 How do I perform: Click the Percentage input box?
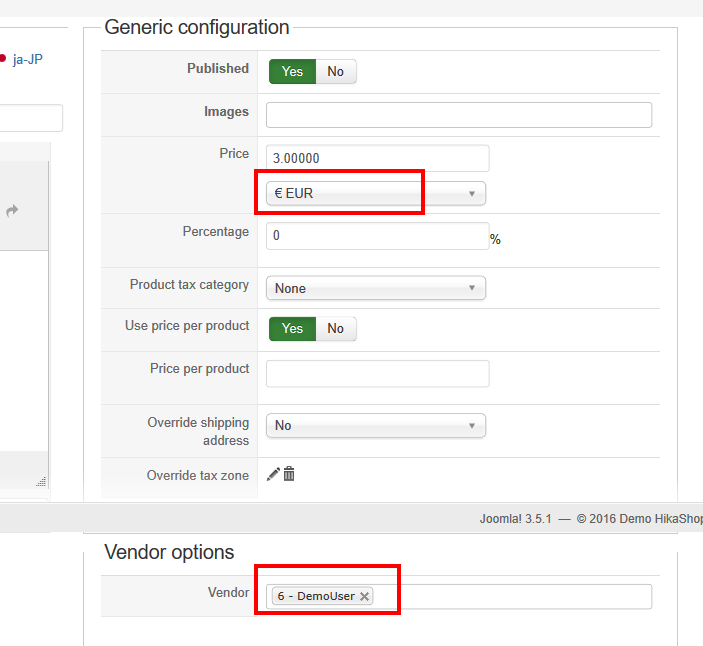pyautogui.click(x=378, y=236)
